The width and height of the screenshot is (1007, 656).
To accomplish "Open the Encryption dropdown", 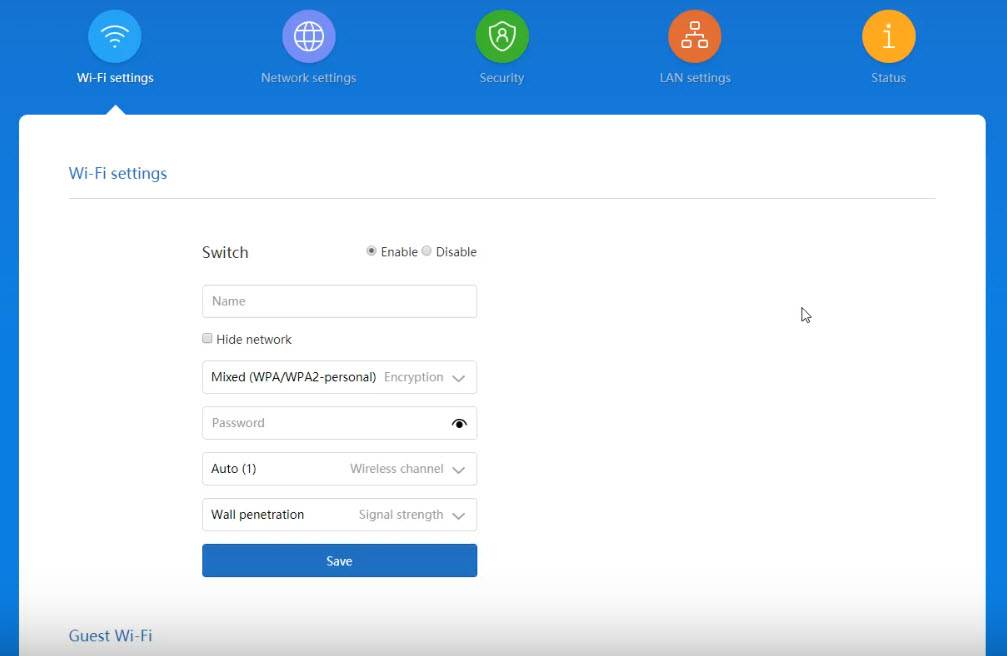I will point(339,377).
